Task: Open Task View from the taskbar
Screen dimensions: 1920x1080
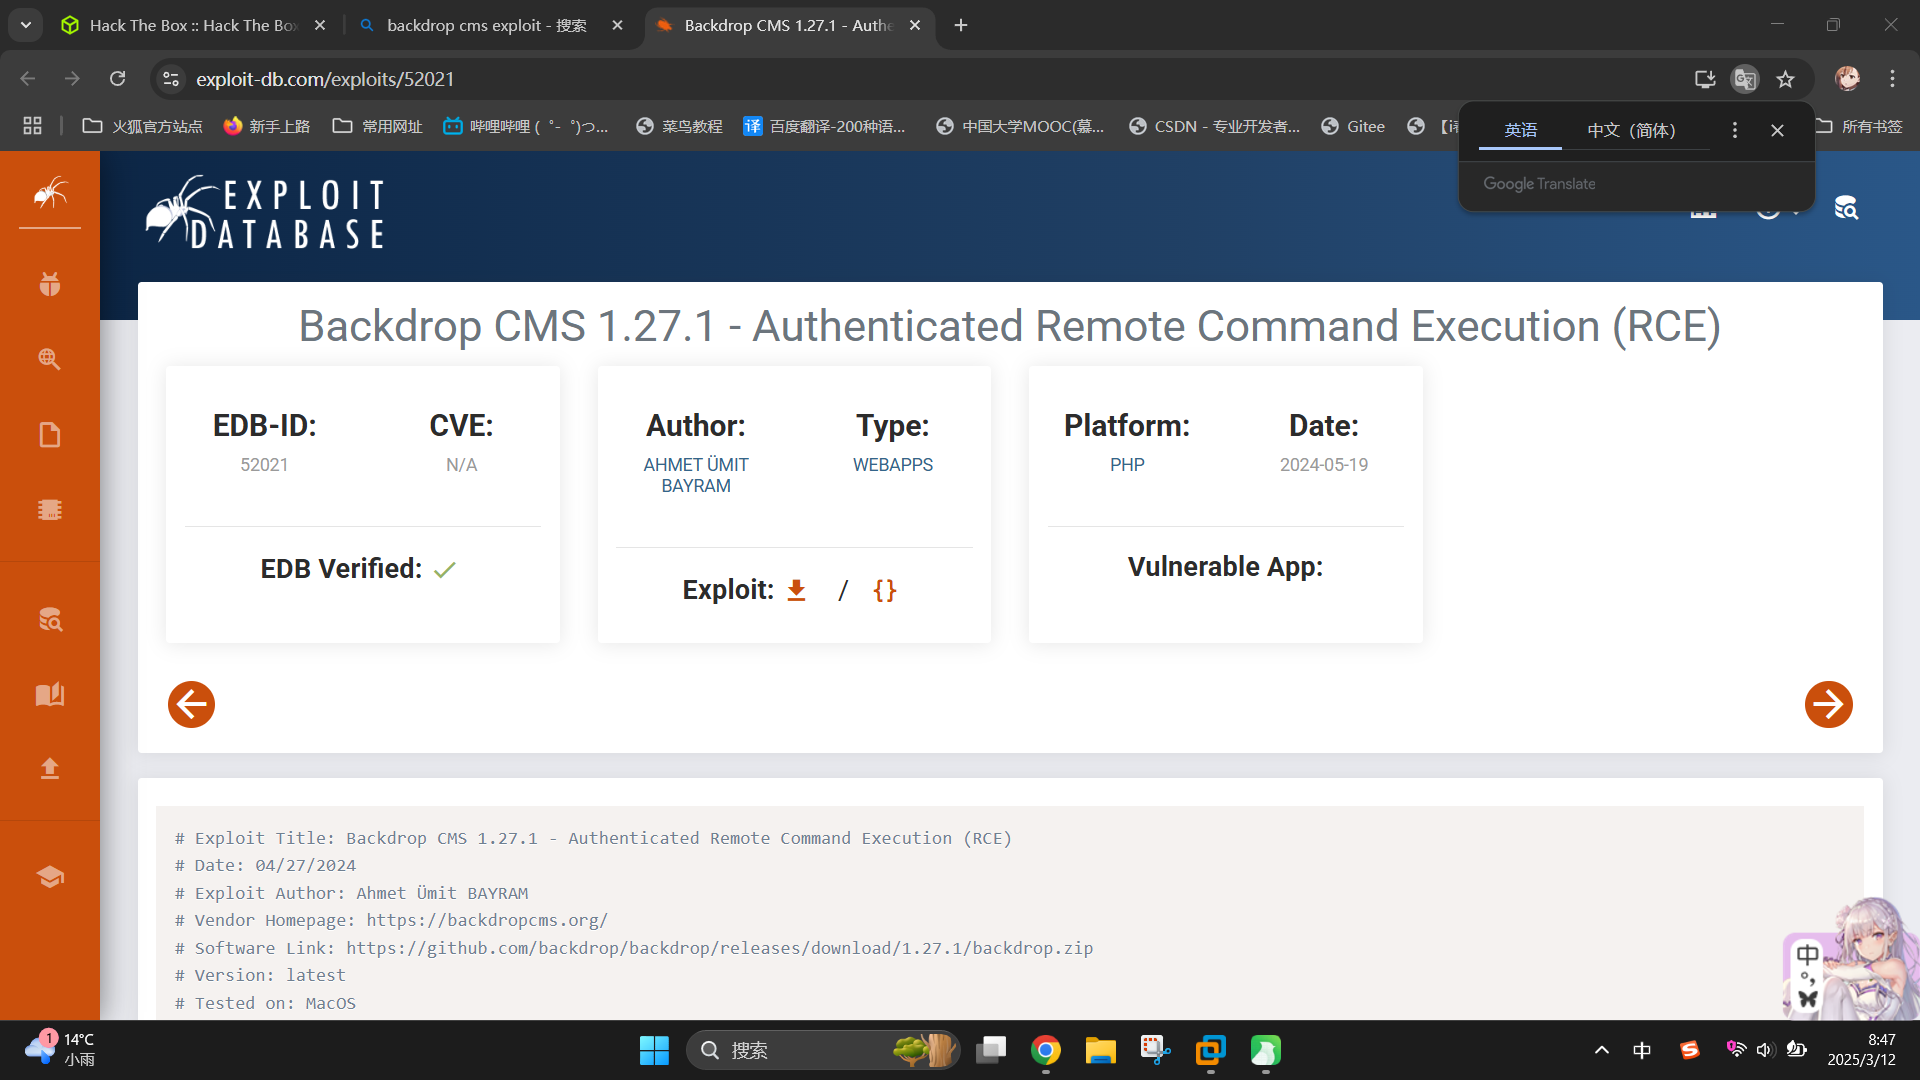Action: click(x=991, y=1050)
